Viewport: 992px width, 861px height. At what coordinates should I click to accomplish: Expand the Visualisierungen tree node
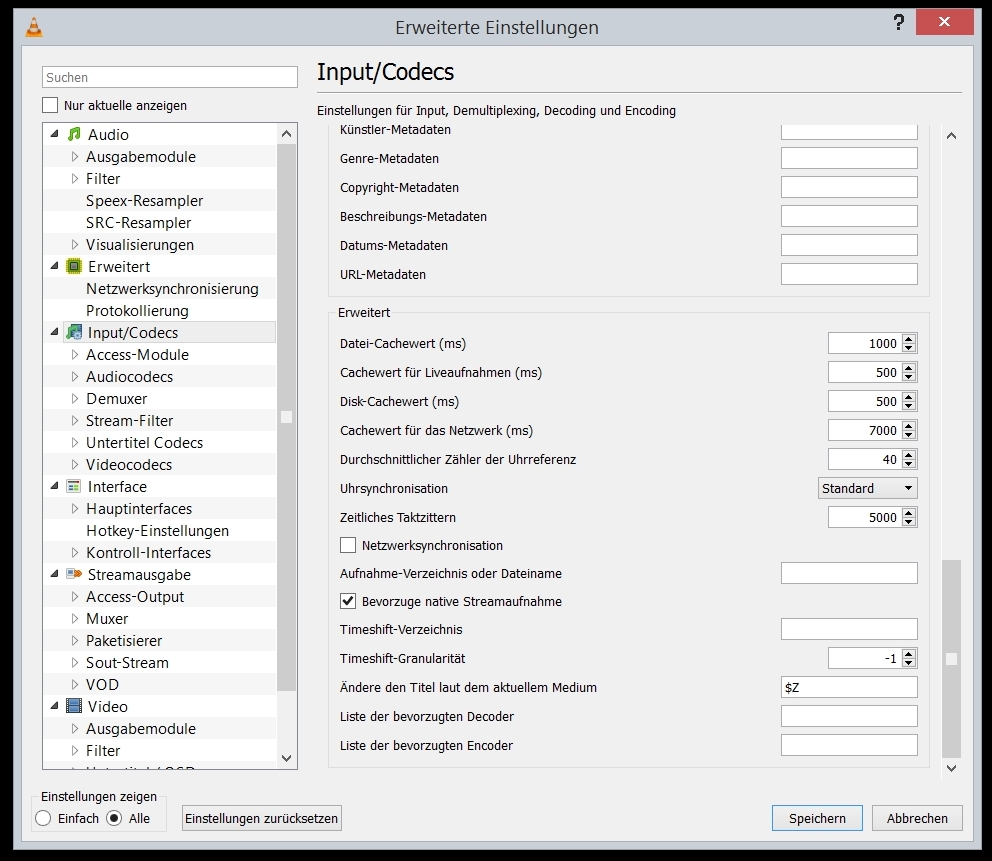(x=75, y=244)
